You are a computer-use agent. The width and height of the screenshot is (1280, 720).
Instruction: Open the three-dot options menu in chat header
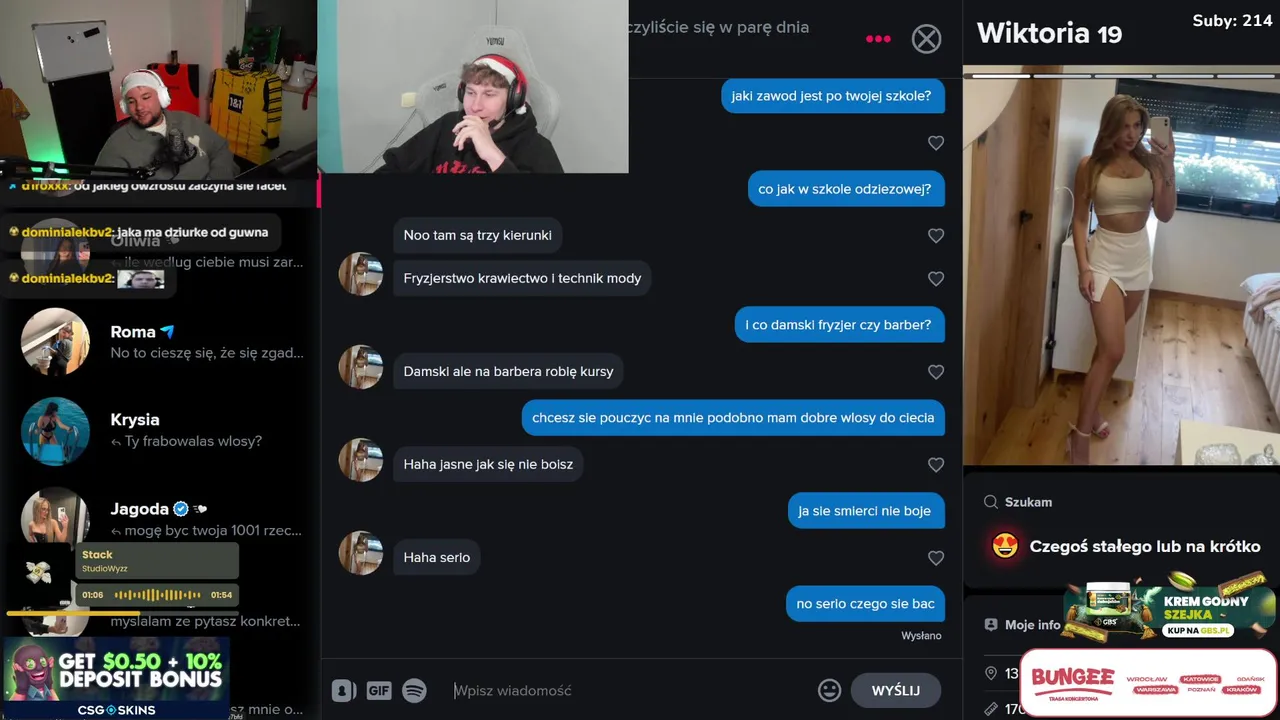[x=878, y=39]
